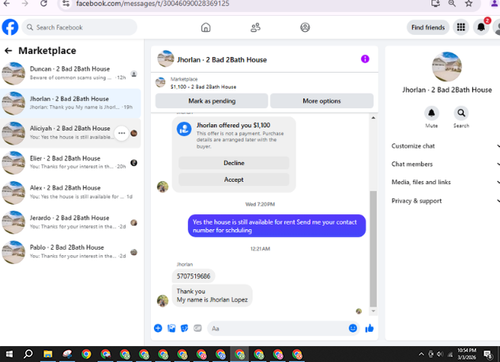Expand Privacy & support section
Image resolution: width=500 pixels, height=362 pixels.
click(445, 201)
